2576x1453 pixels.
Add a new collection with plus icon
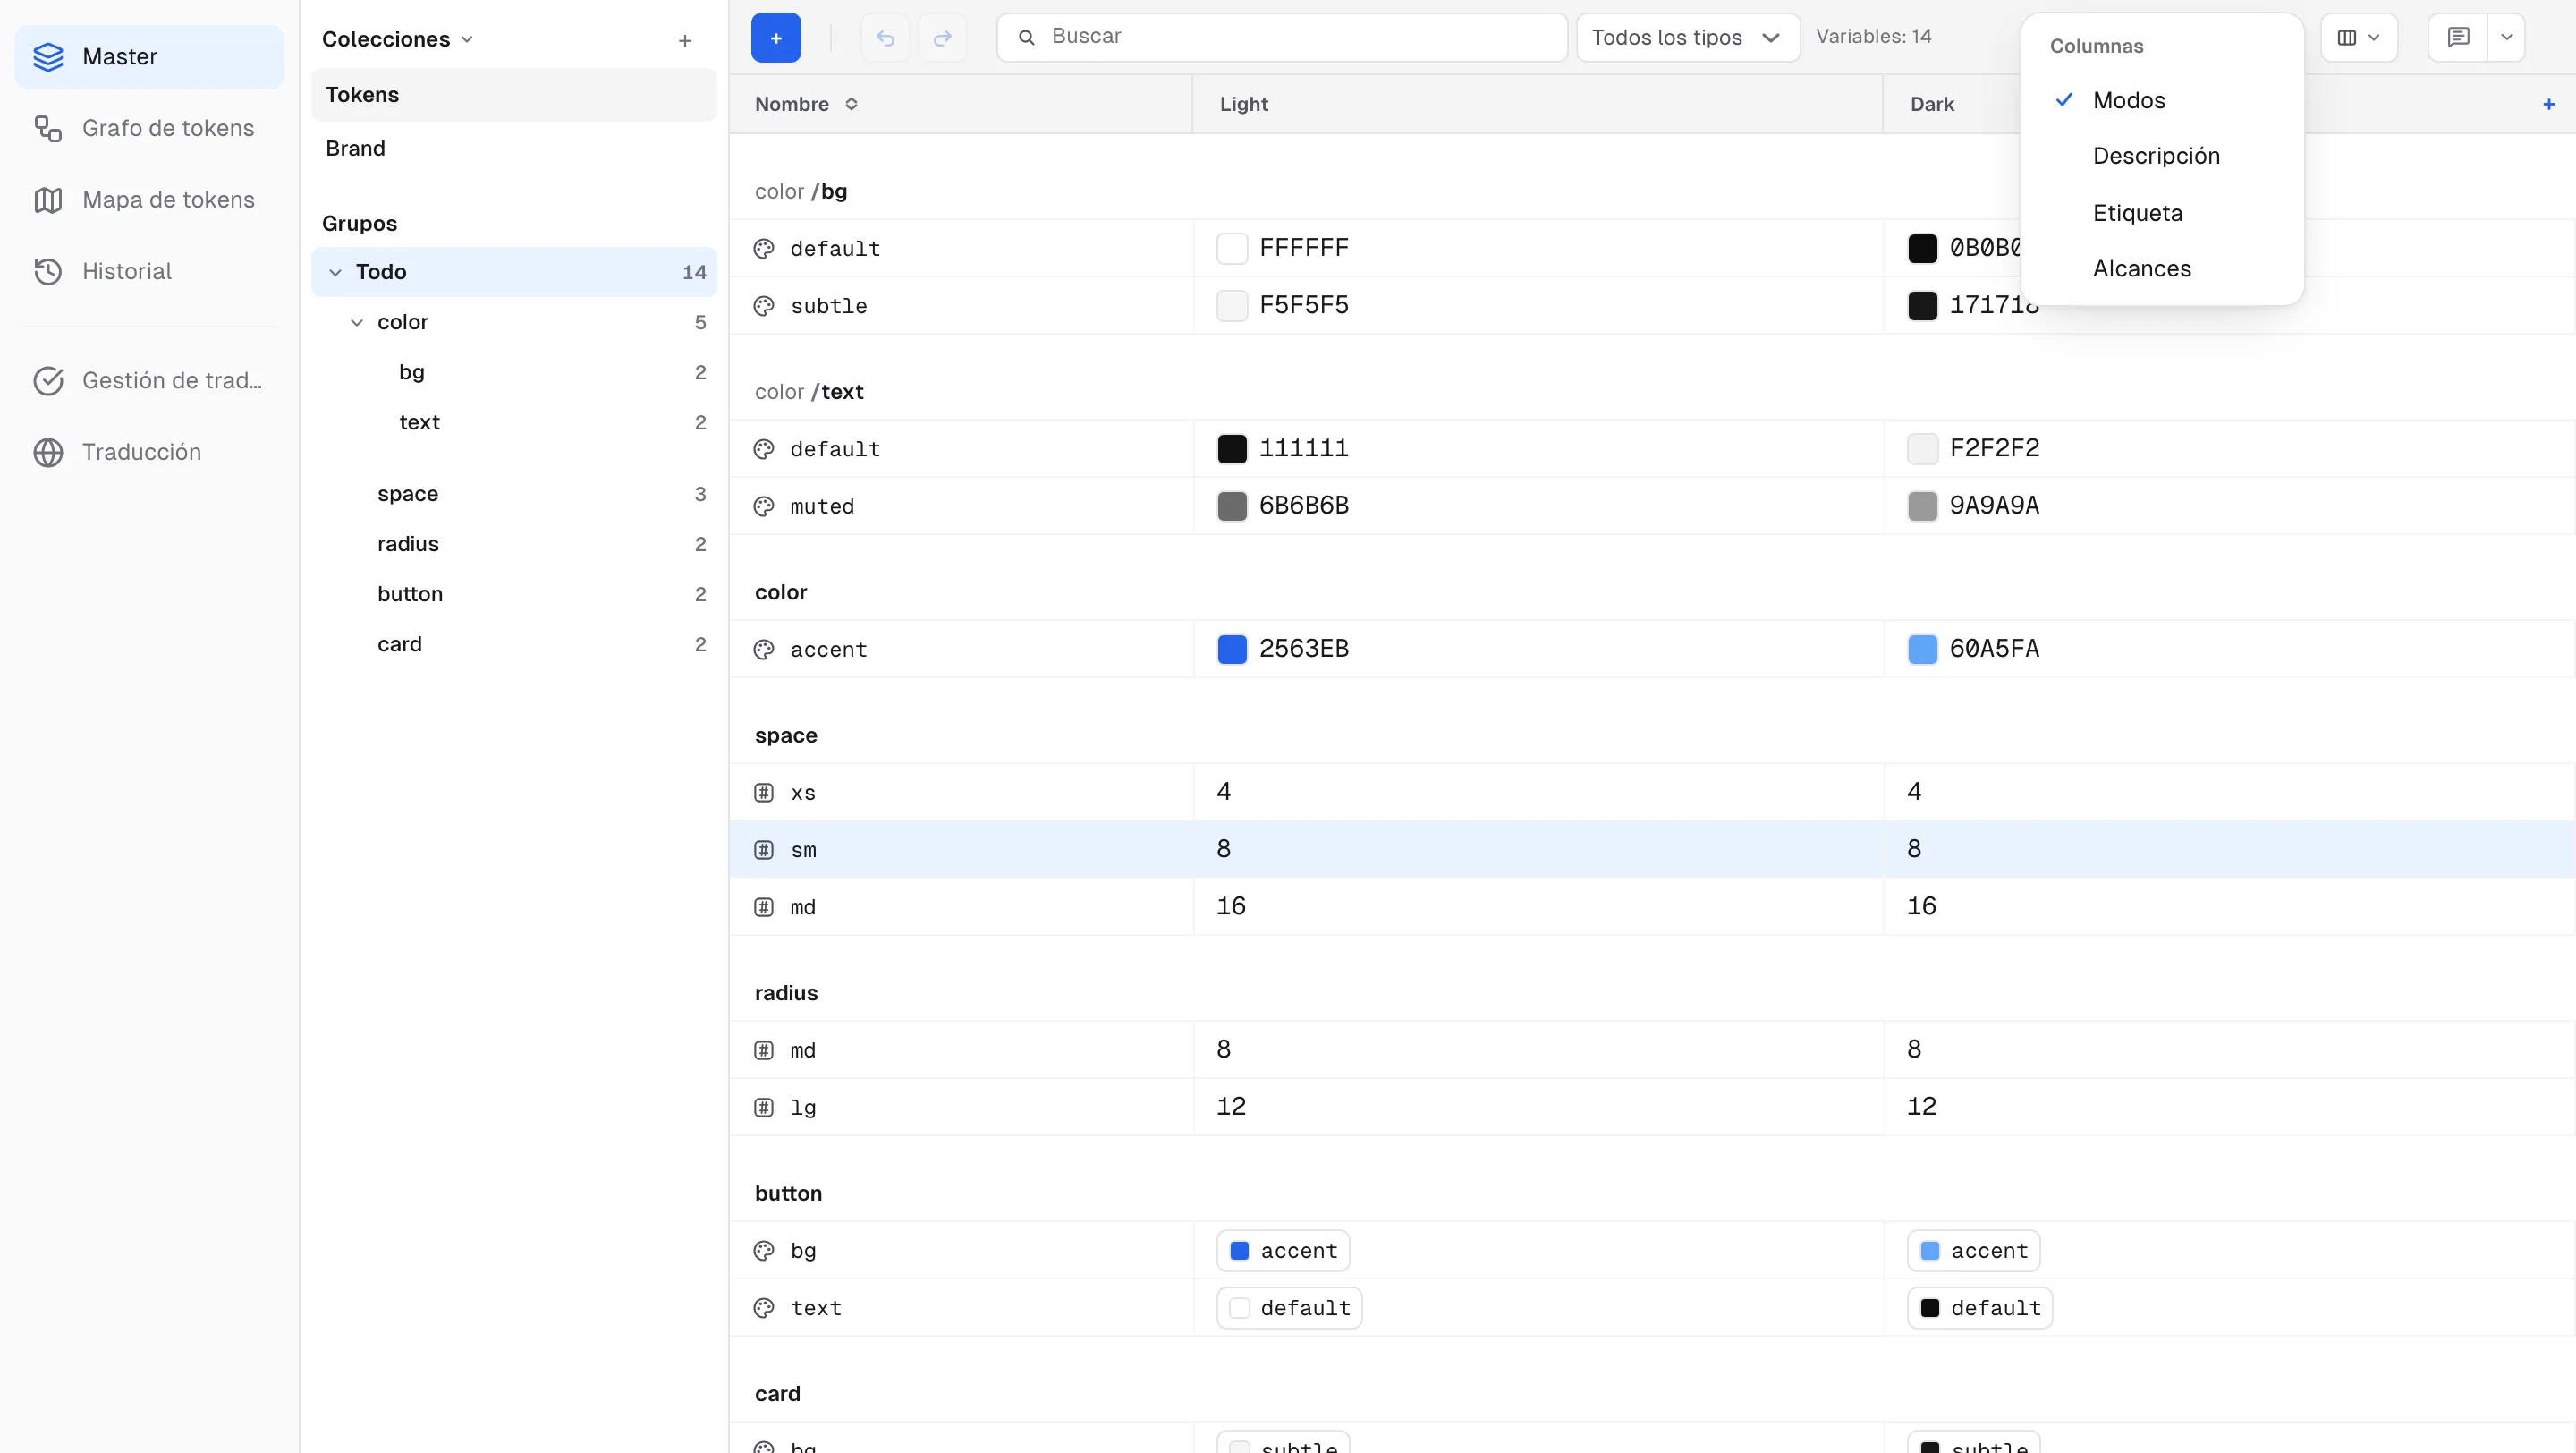685,41
